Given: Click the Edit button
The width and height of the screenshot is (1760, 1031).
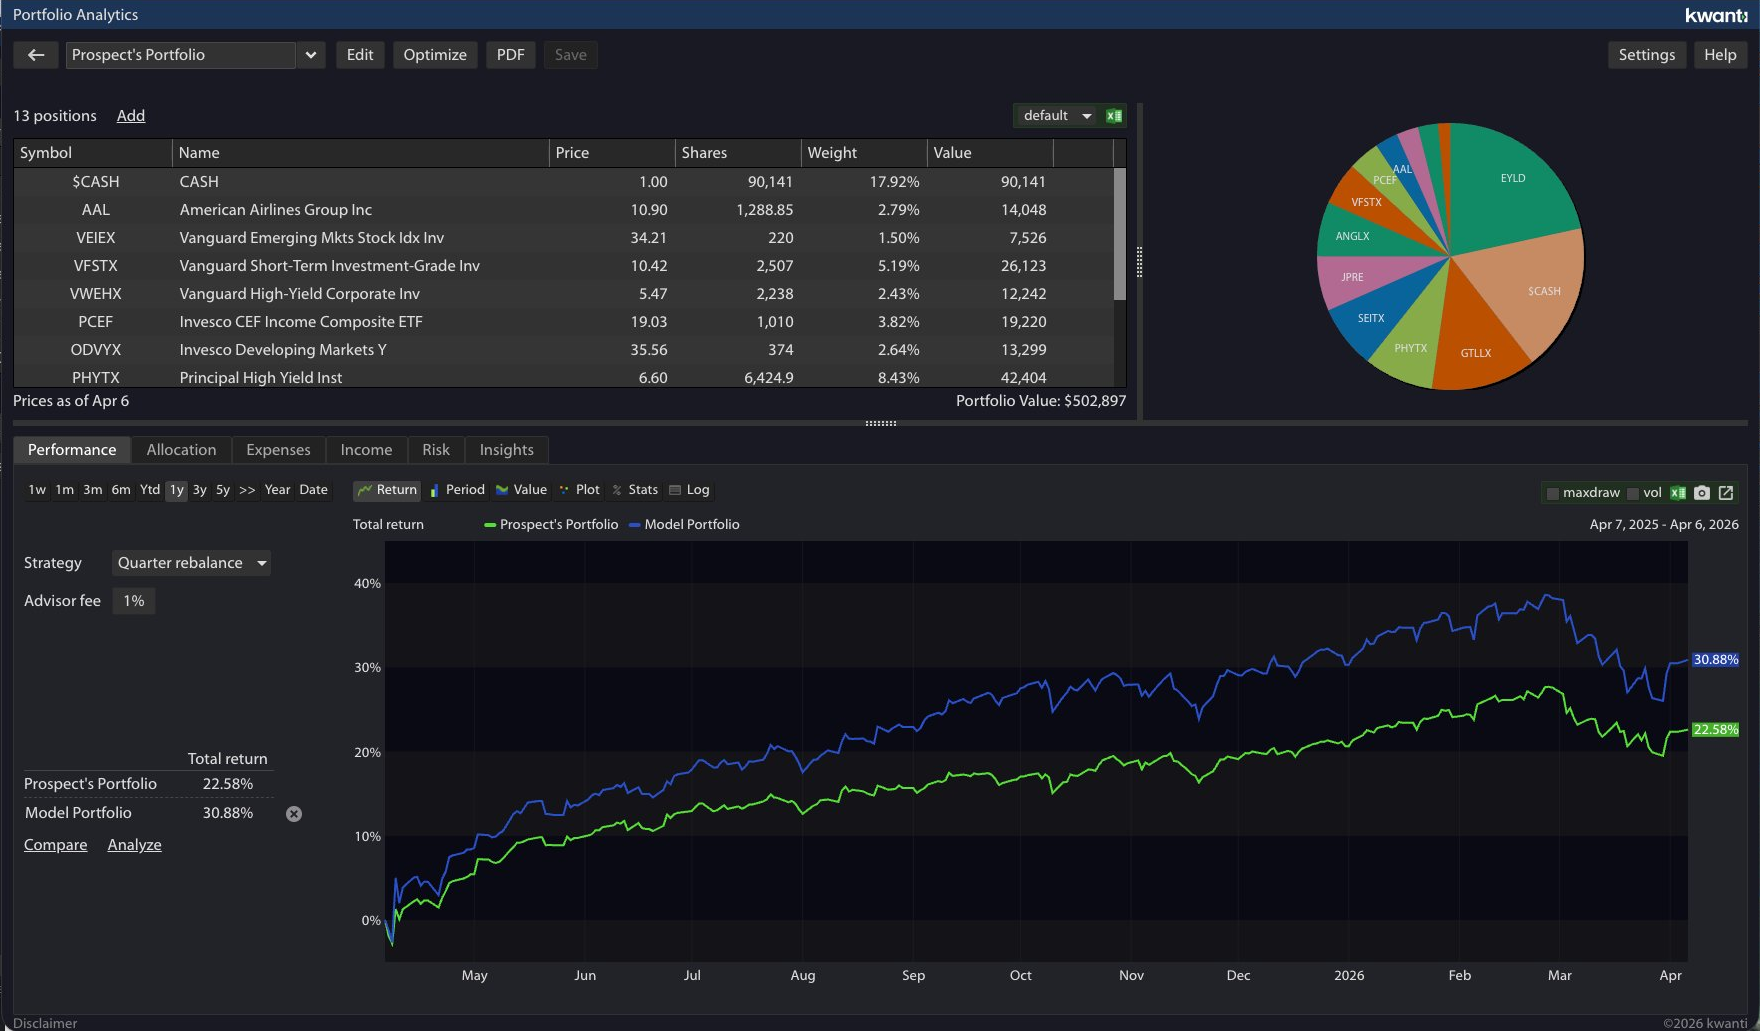Looking at the screenshot, I should [x=360, y=55].
